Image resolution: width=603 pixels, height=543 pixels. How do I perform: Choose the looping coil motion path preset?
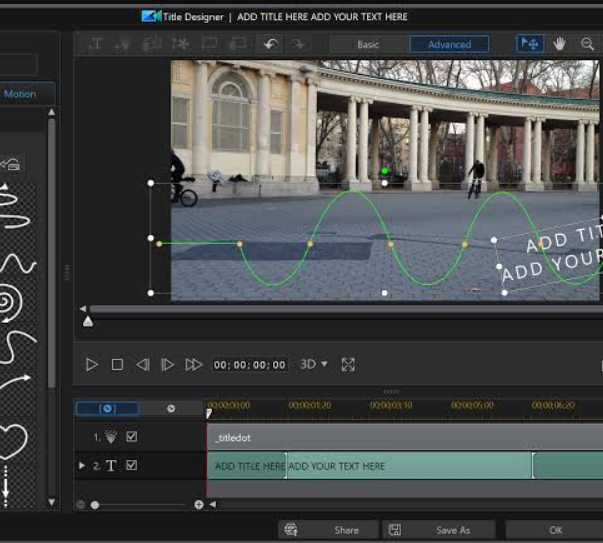15,208
